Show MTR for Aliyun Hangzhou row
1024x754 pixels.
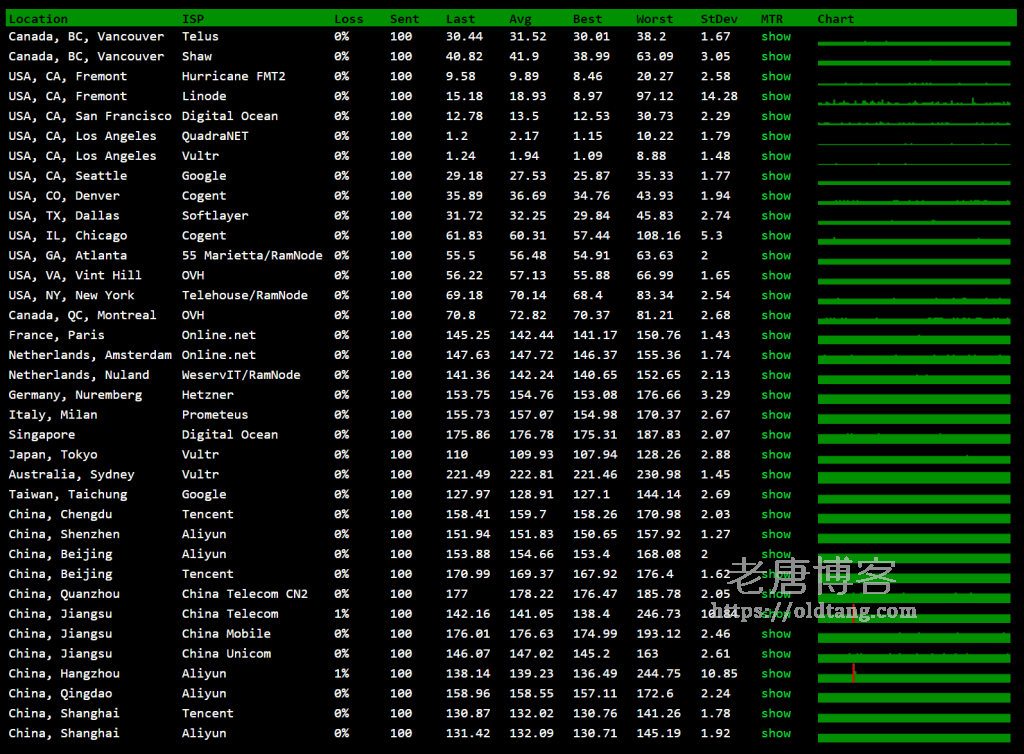click(775, 674)
